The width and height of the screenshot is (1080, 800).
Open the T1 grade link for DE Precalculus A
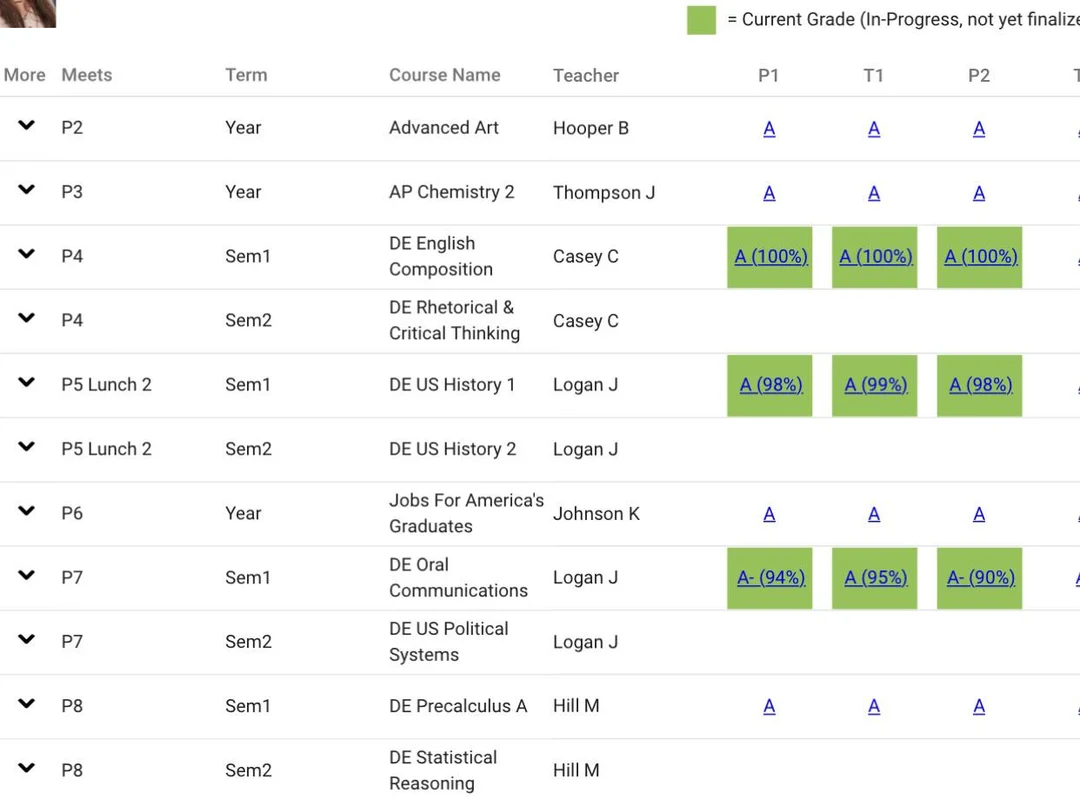click(x=874, y=705)
